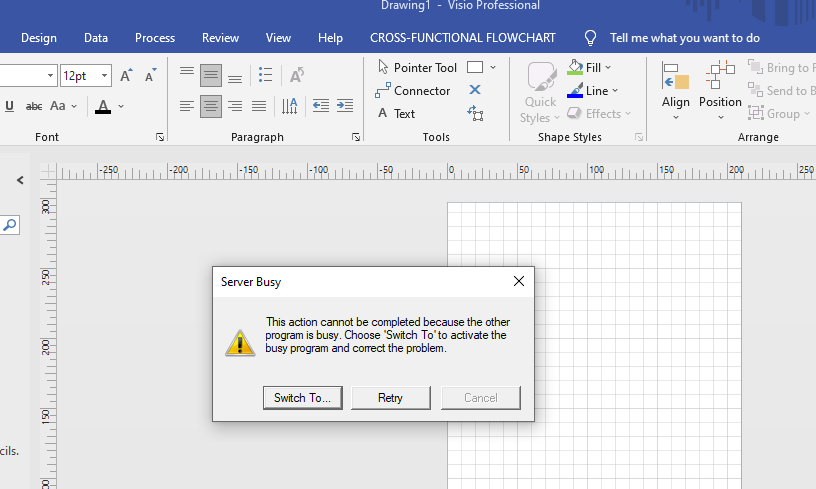Open the Cross-Functional Flowchart tab
This screenshot has height=489, width=816.
[463, 38]
